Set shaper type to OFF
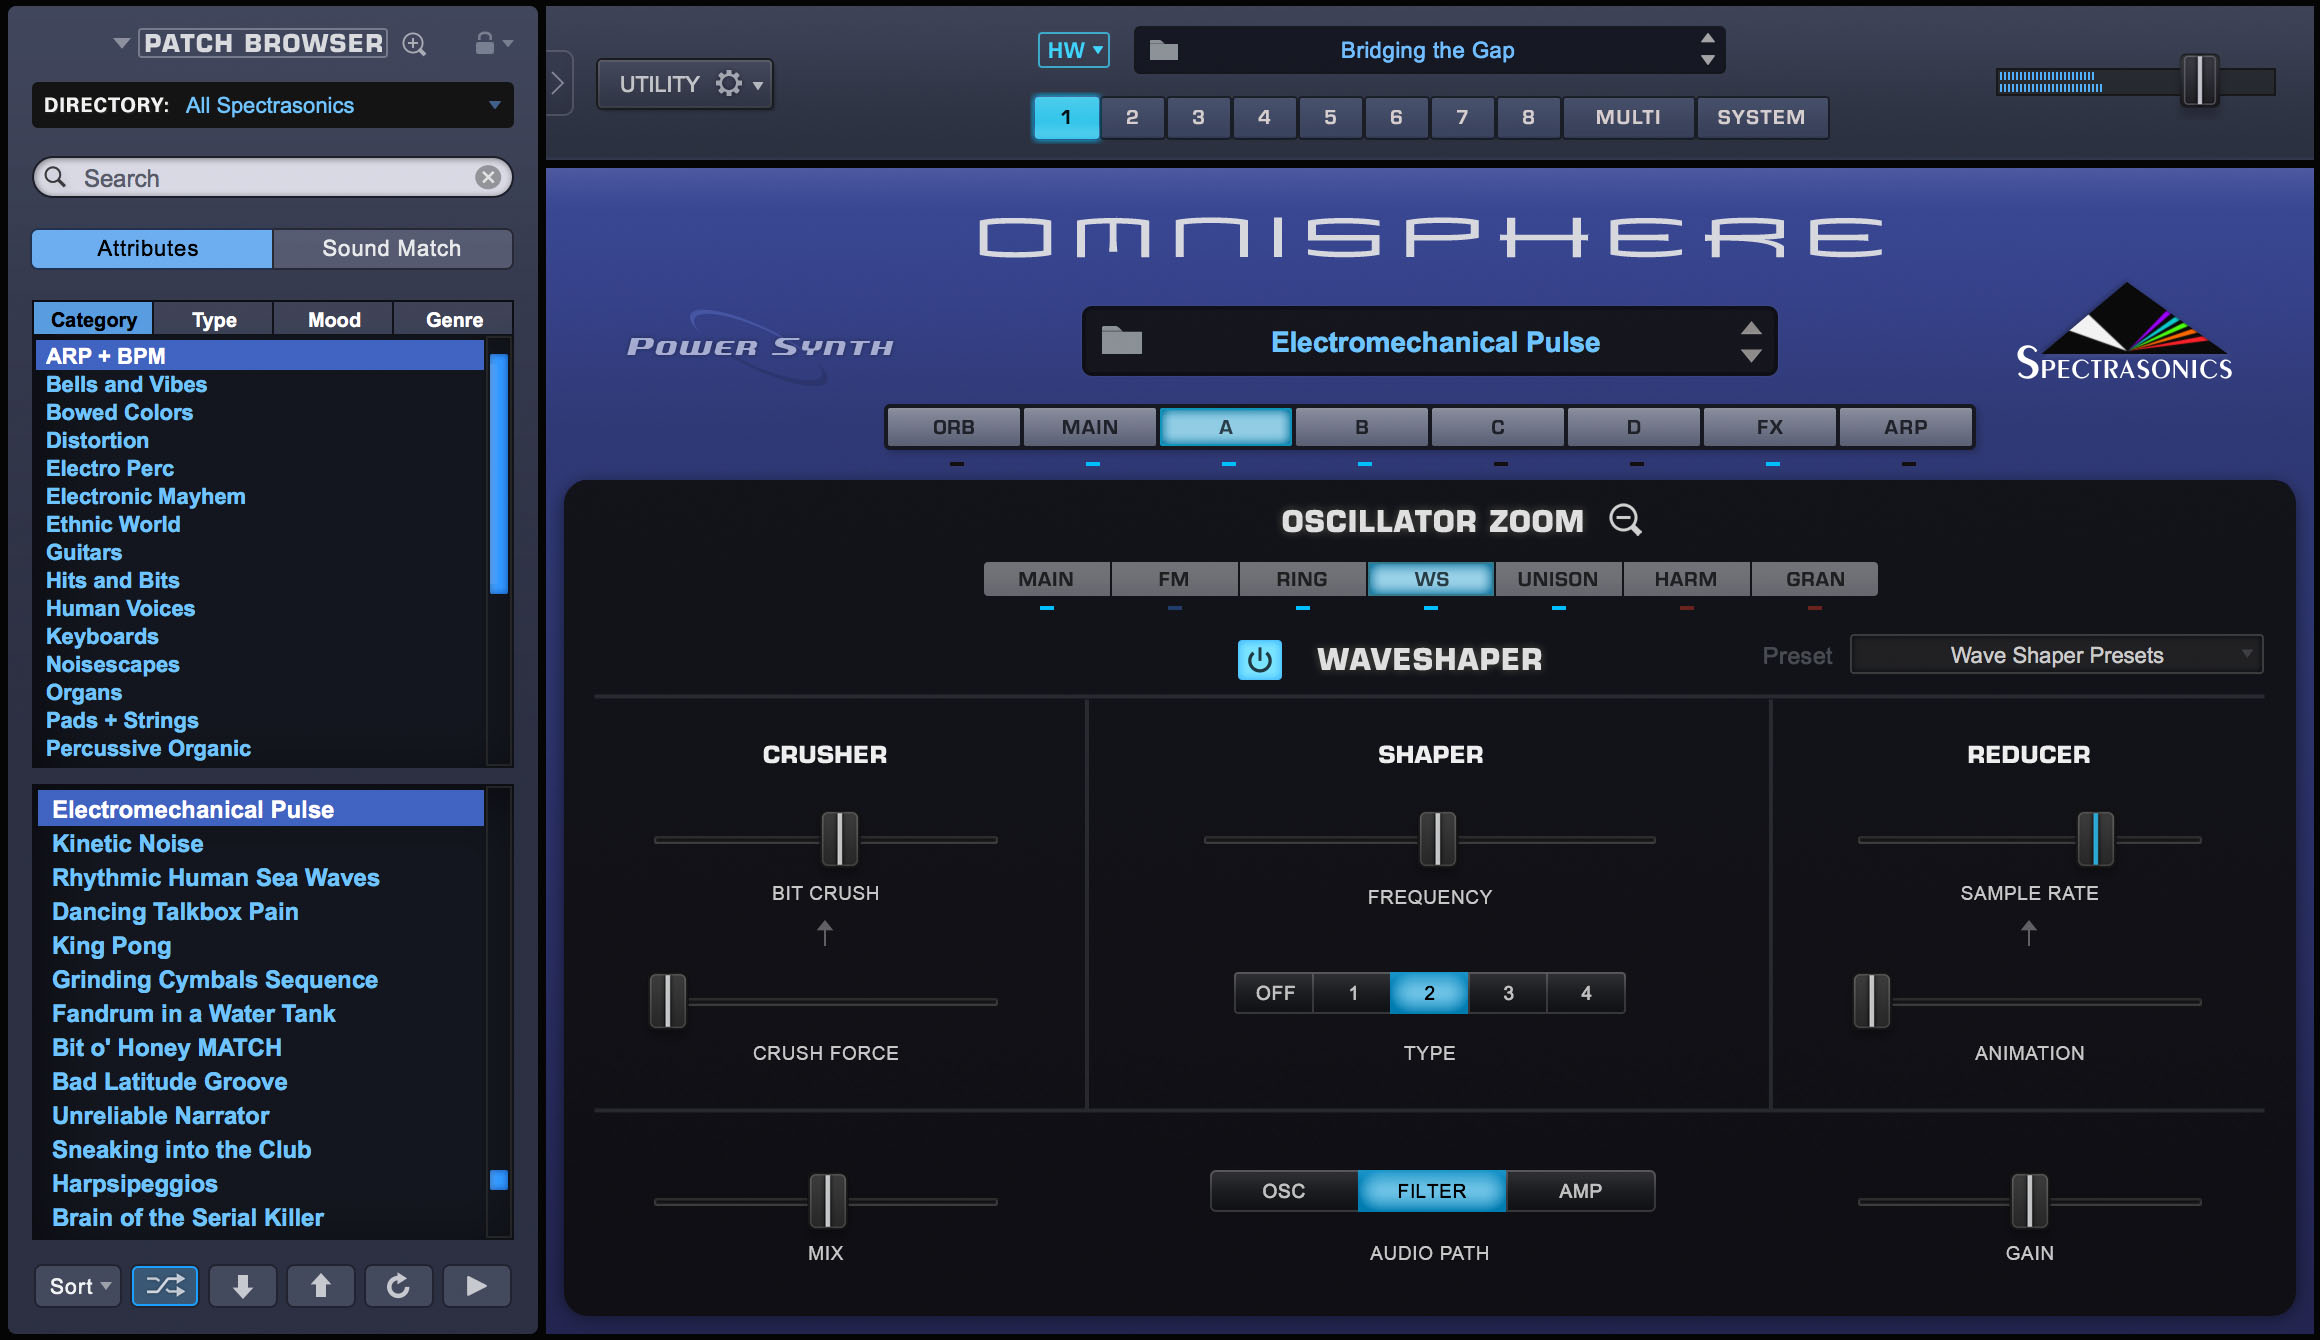2320x1340 pixels. pyautogui.click(x=1275, y=993)
